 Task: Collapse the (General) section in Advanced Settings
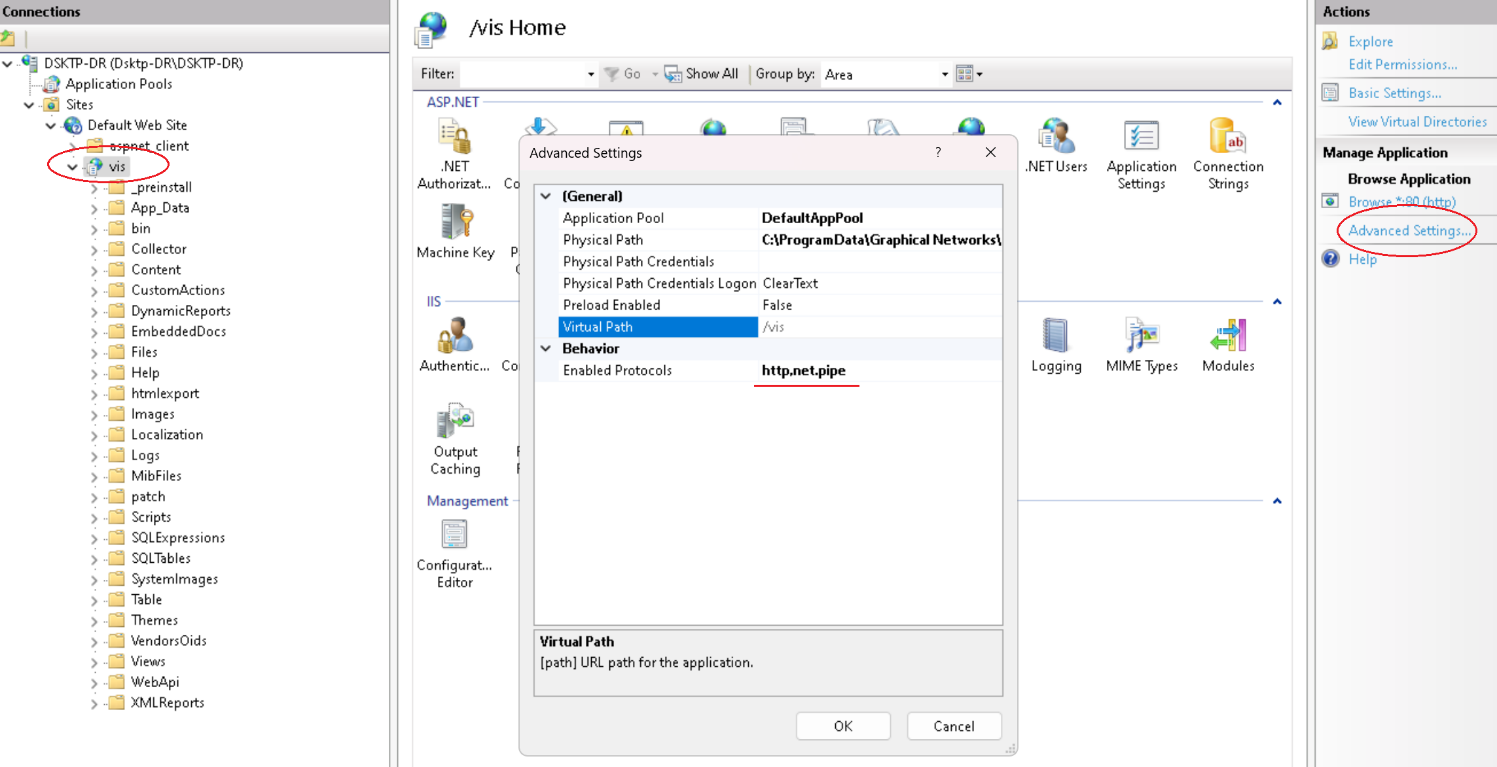[546, 197]
